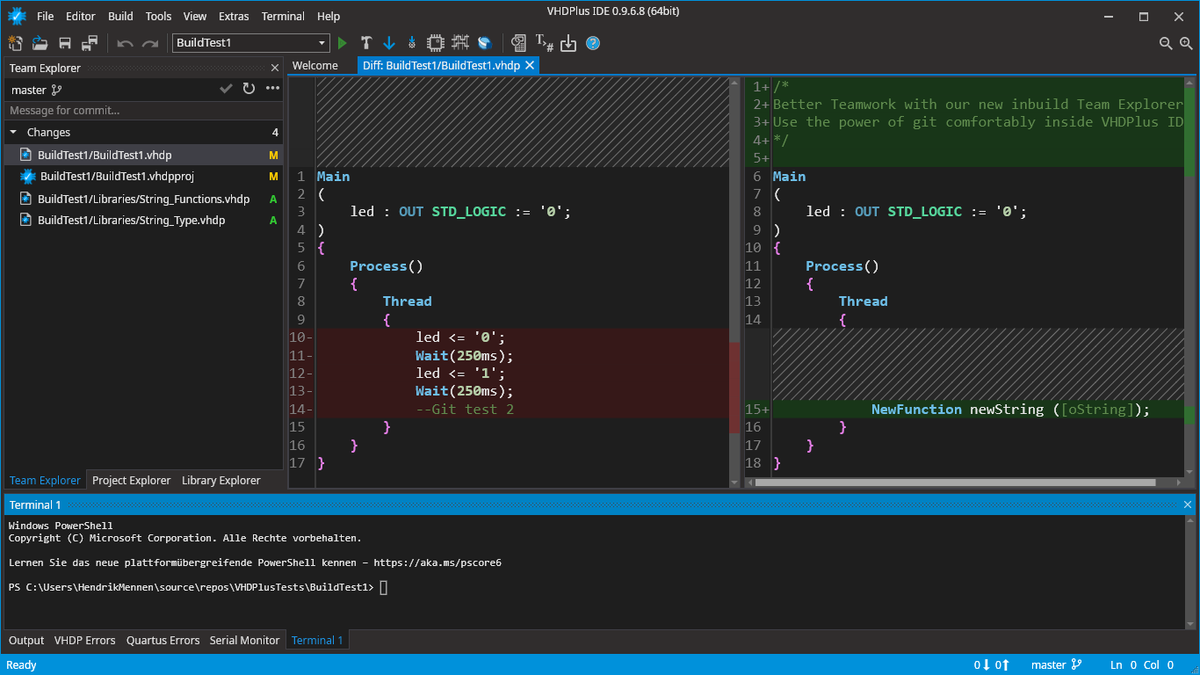
Task: Open the Build menu
Action: [x=121, y=16]
